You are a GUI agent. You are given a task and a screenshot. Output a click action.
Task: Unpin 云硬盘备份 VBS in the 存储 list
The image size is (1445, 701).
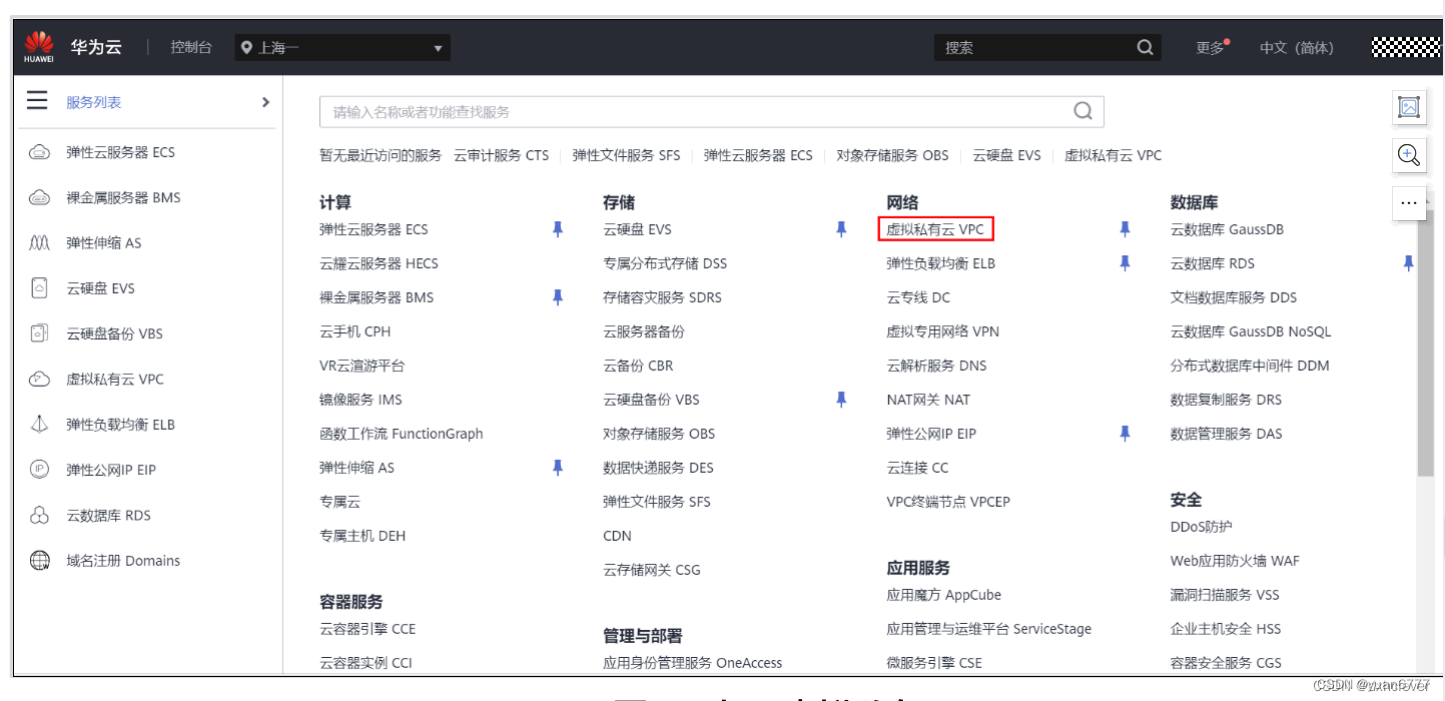pos(841,399)
